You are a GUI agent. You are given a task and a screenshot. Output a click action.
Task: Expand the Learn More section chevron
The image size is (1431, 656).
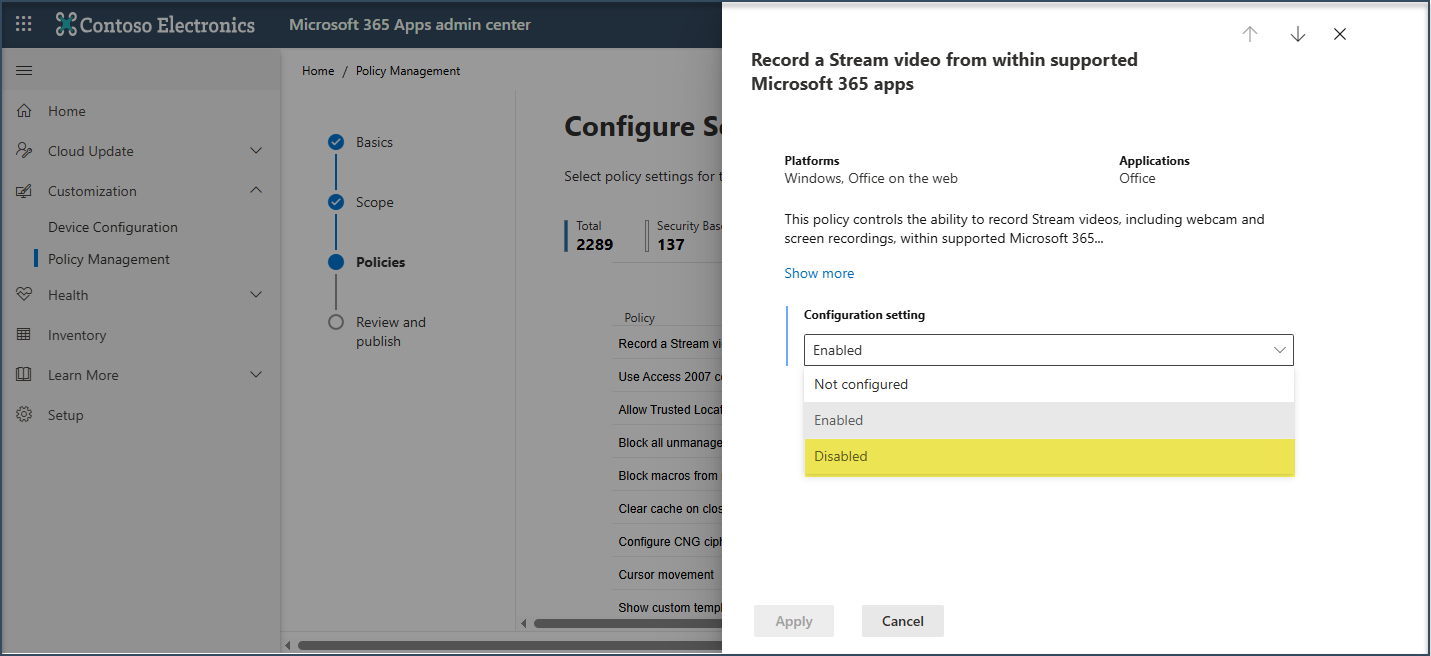pyautogui.click(x=256, y=375)
